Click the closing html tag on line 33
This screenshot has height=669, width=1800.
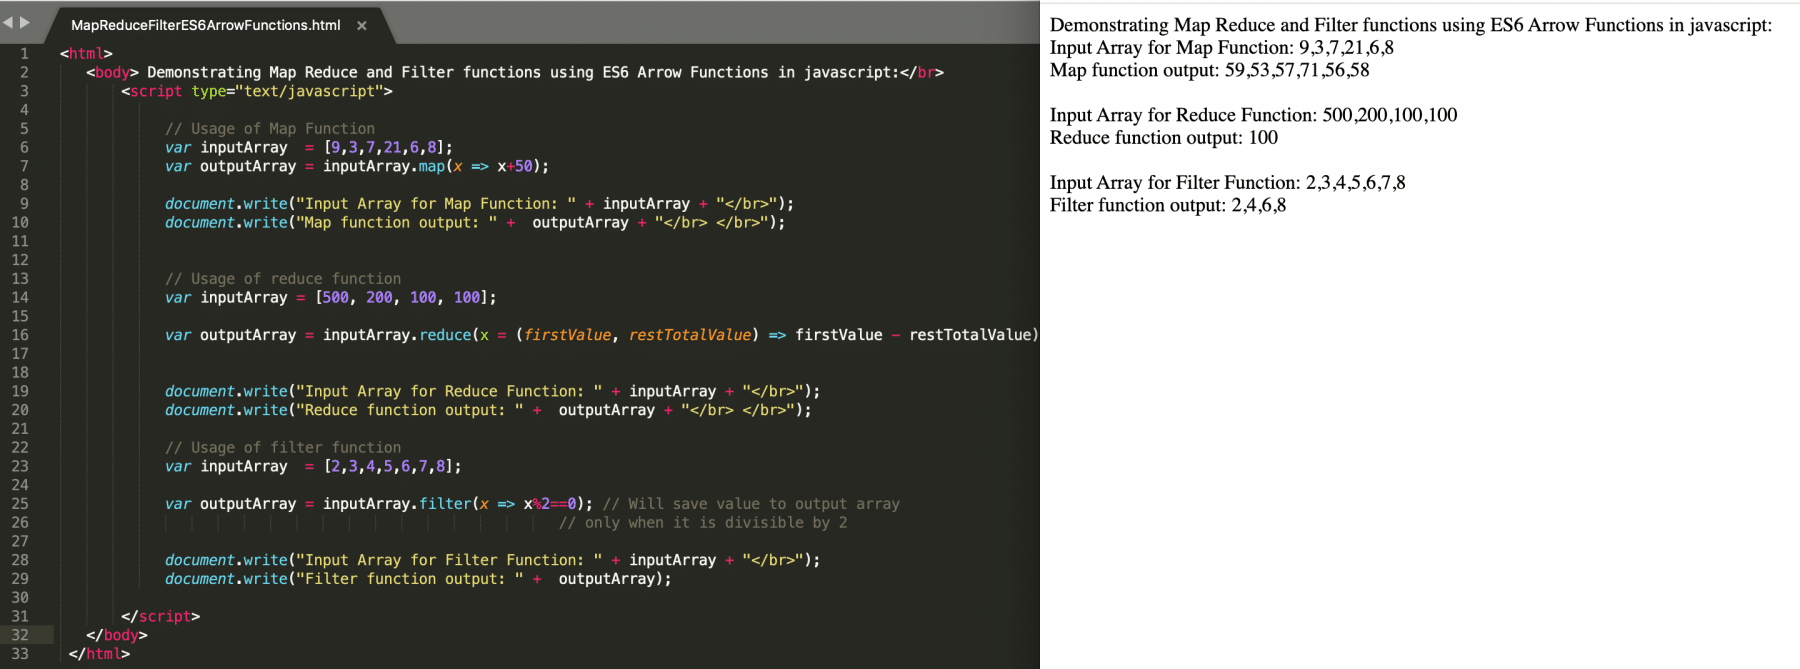click(x=99, y=654)
